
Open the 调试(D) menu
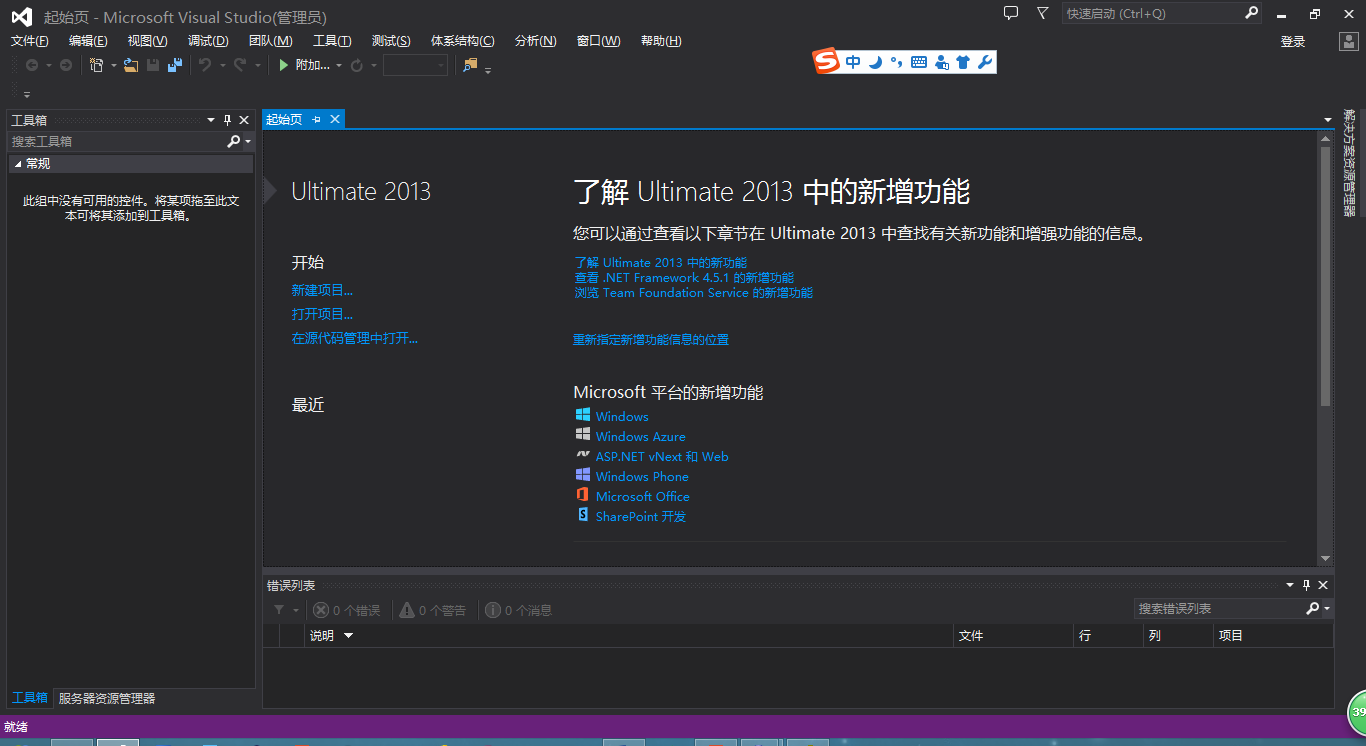coord(208,41)
